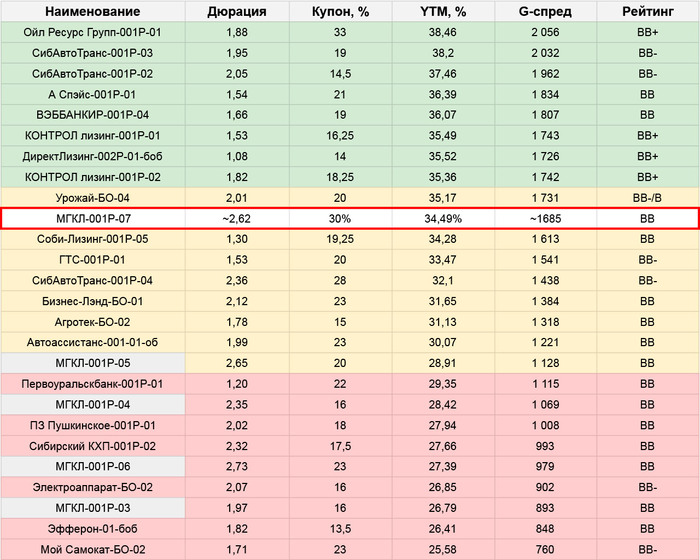Viewport: 700px width, 560px height.
Task: Click the 'G-спред' column header
Action: coord(546,12)
